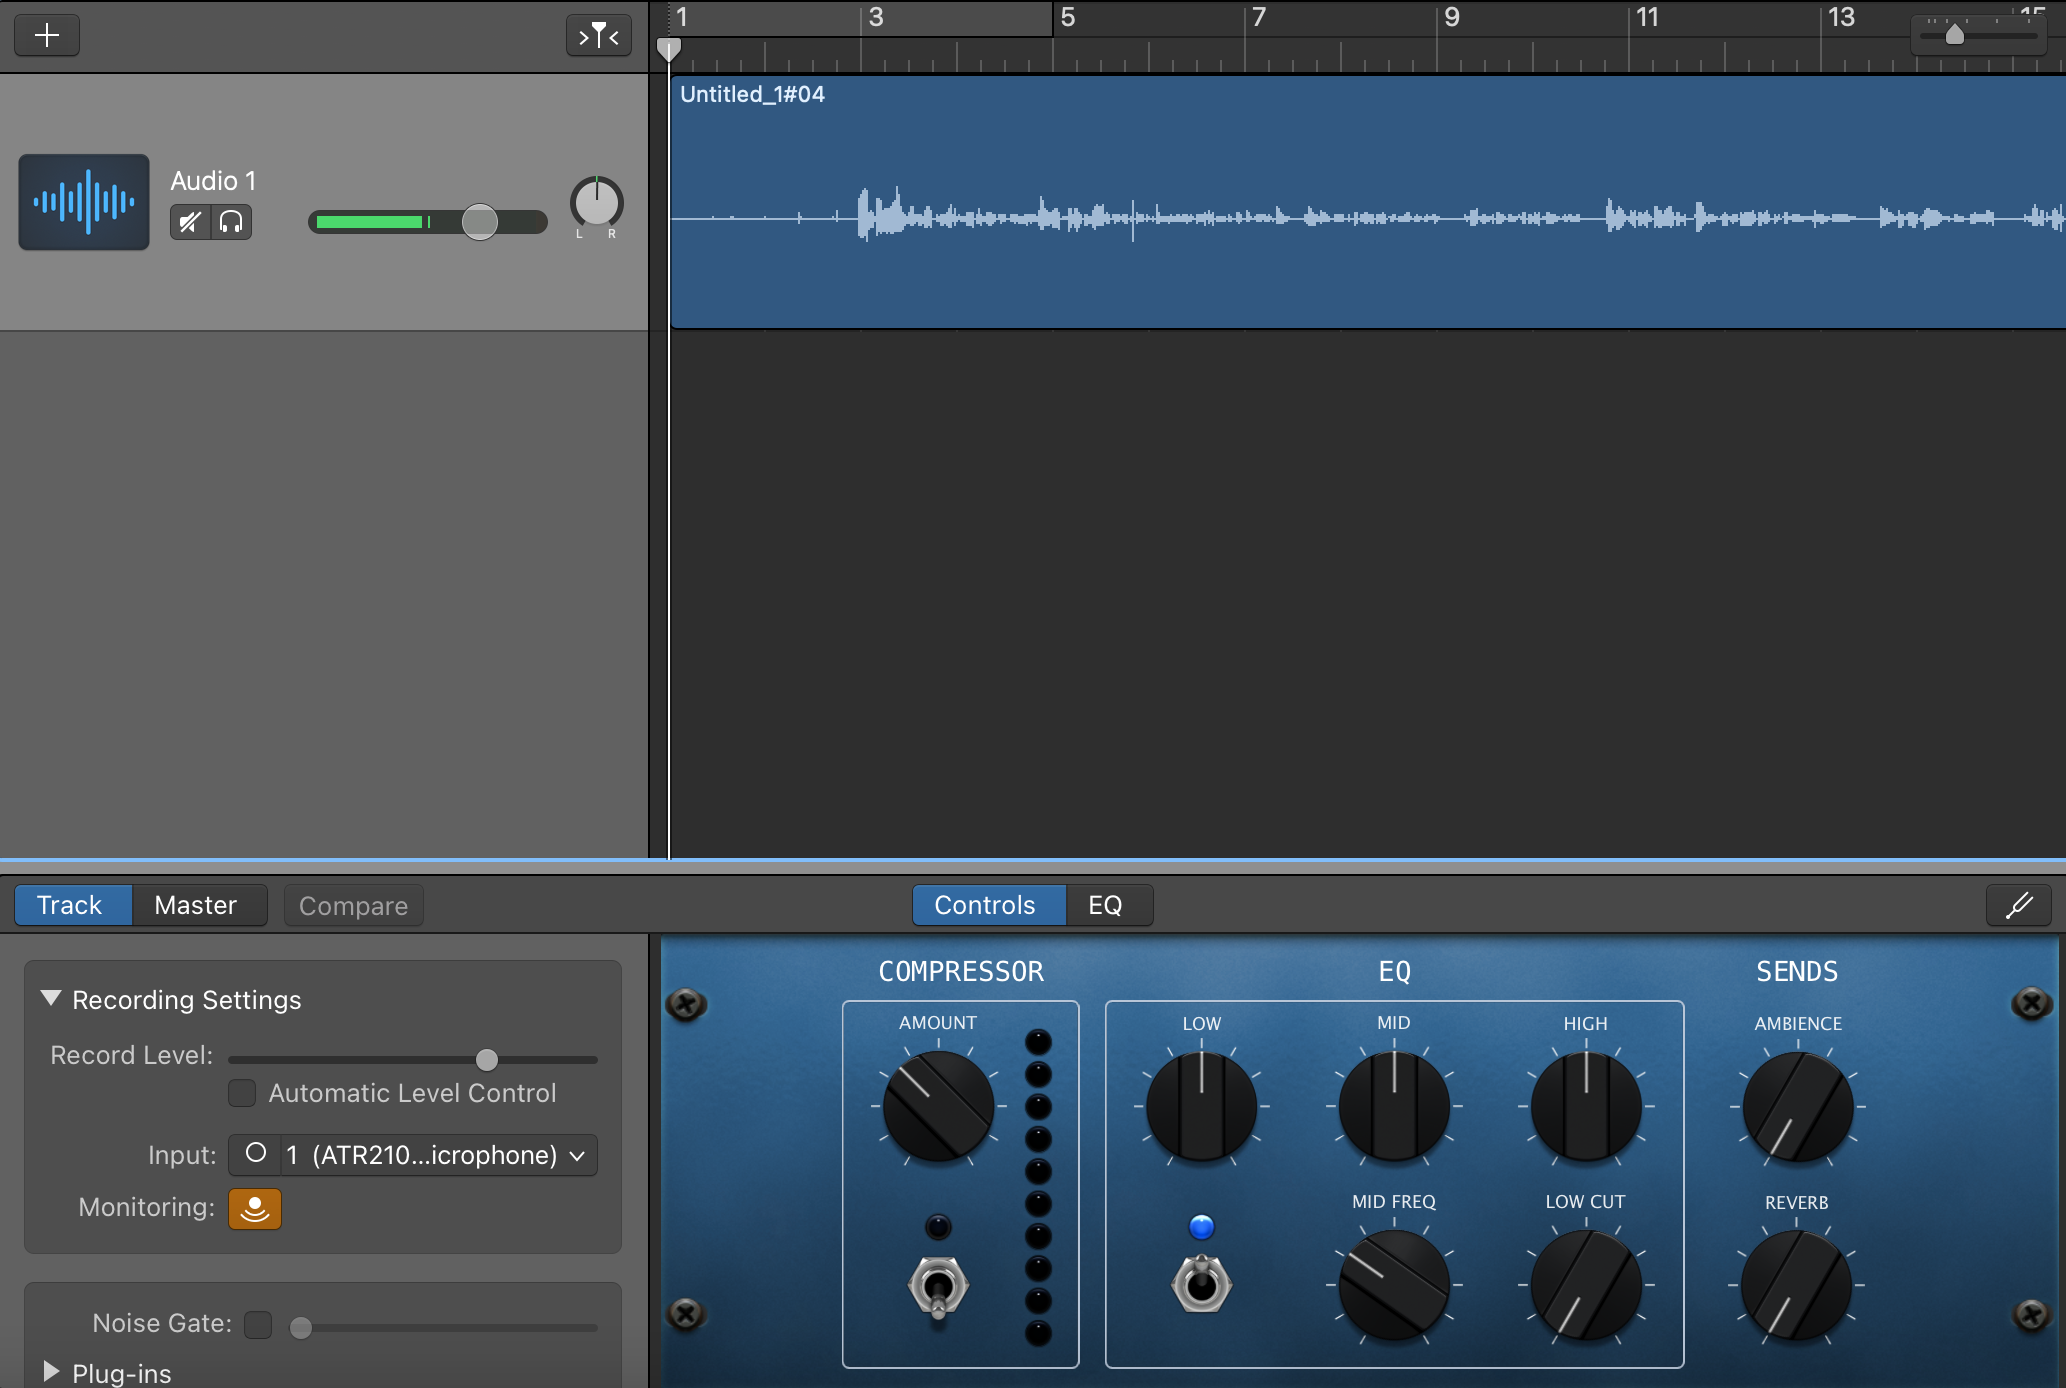
Task: Click the EQ HIGH knob
Action: (1586, 1106)
